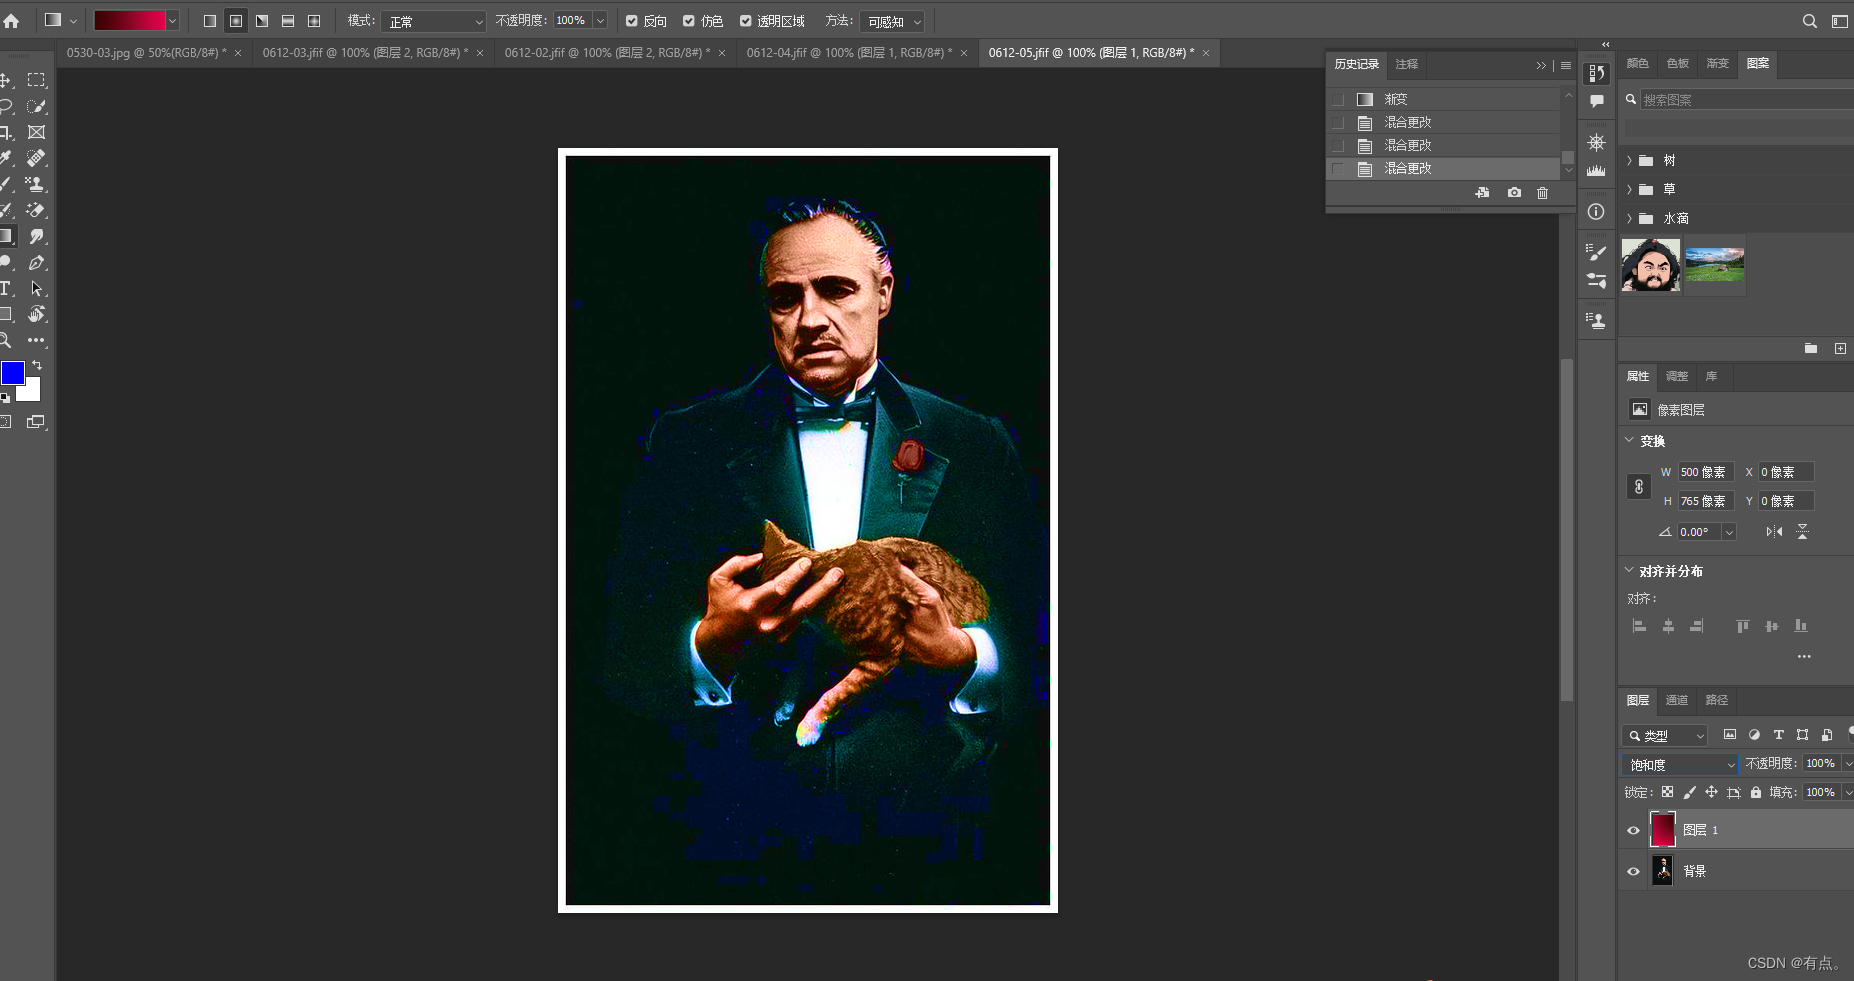Screen dimensions: 1854x981
Task: Select the radial gradient type button
Action: point(236,21)
